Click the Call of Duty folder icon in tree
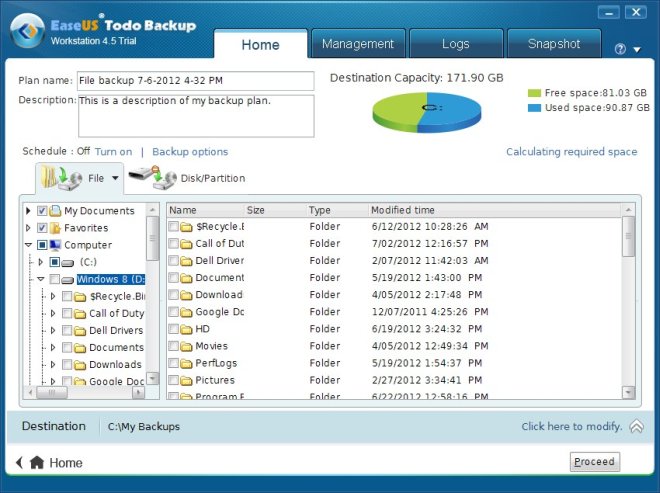Viewport: 660px width, 493px height. 80,314
